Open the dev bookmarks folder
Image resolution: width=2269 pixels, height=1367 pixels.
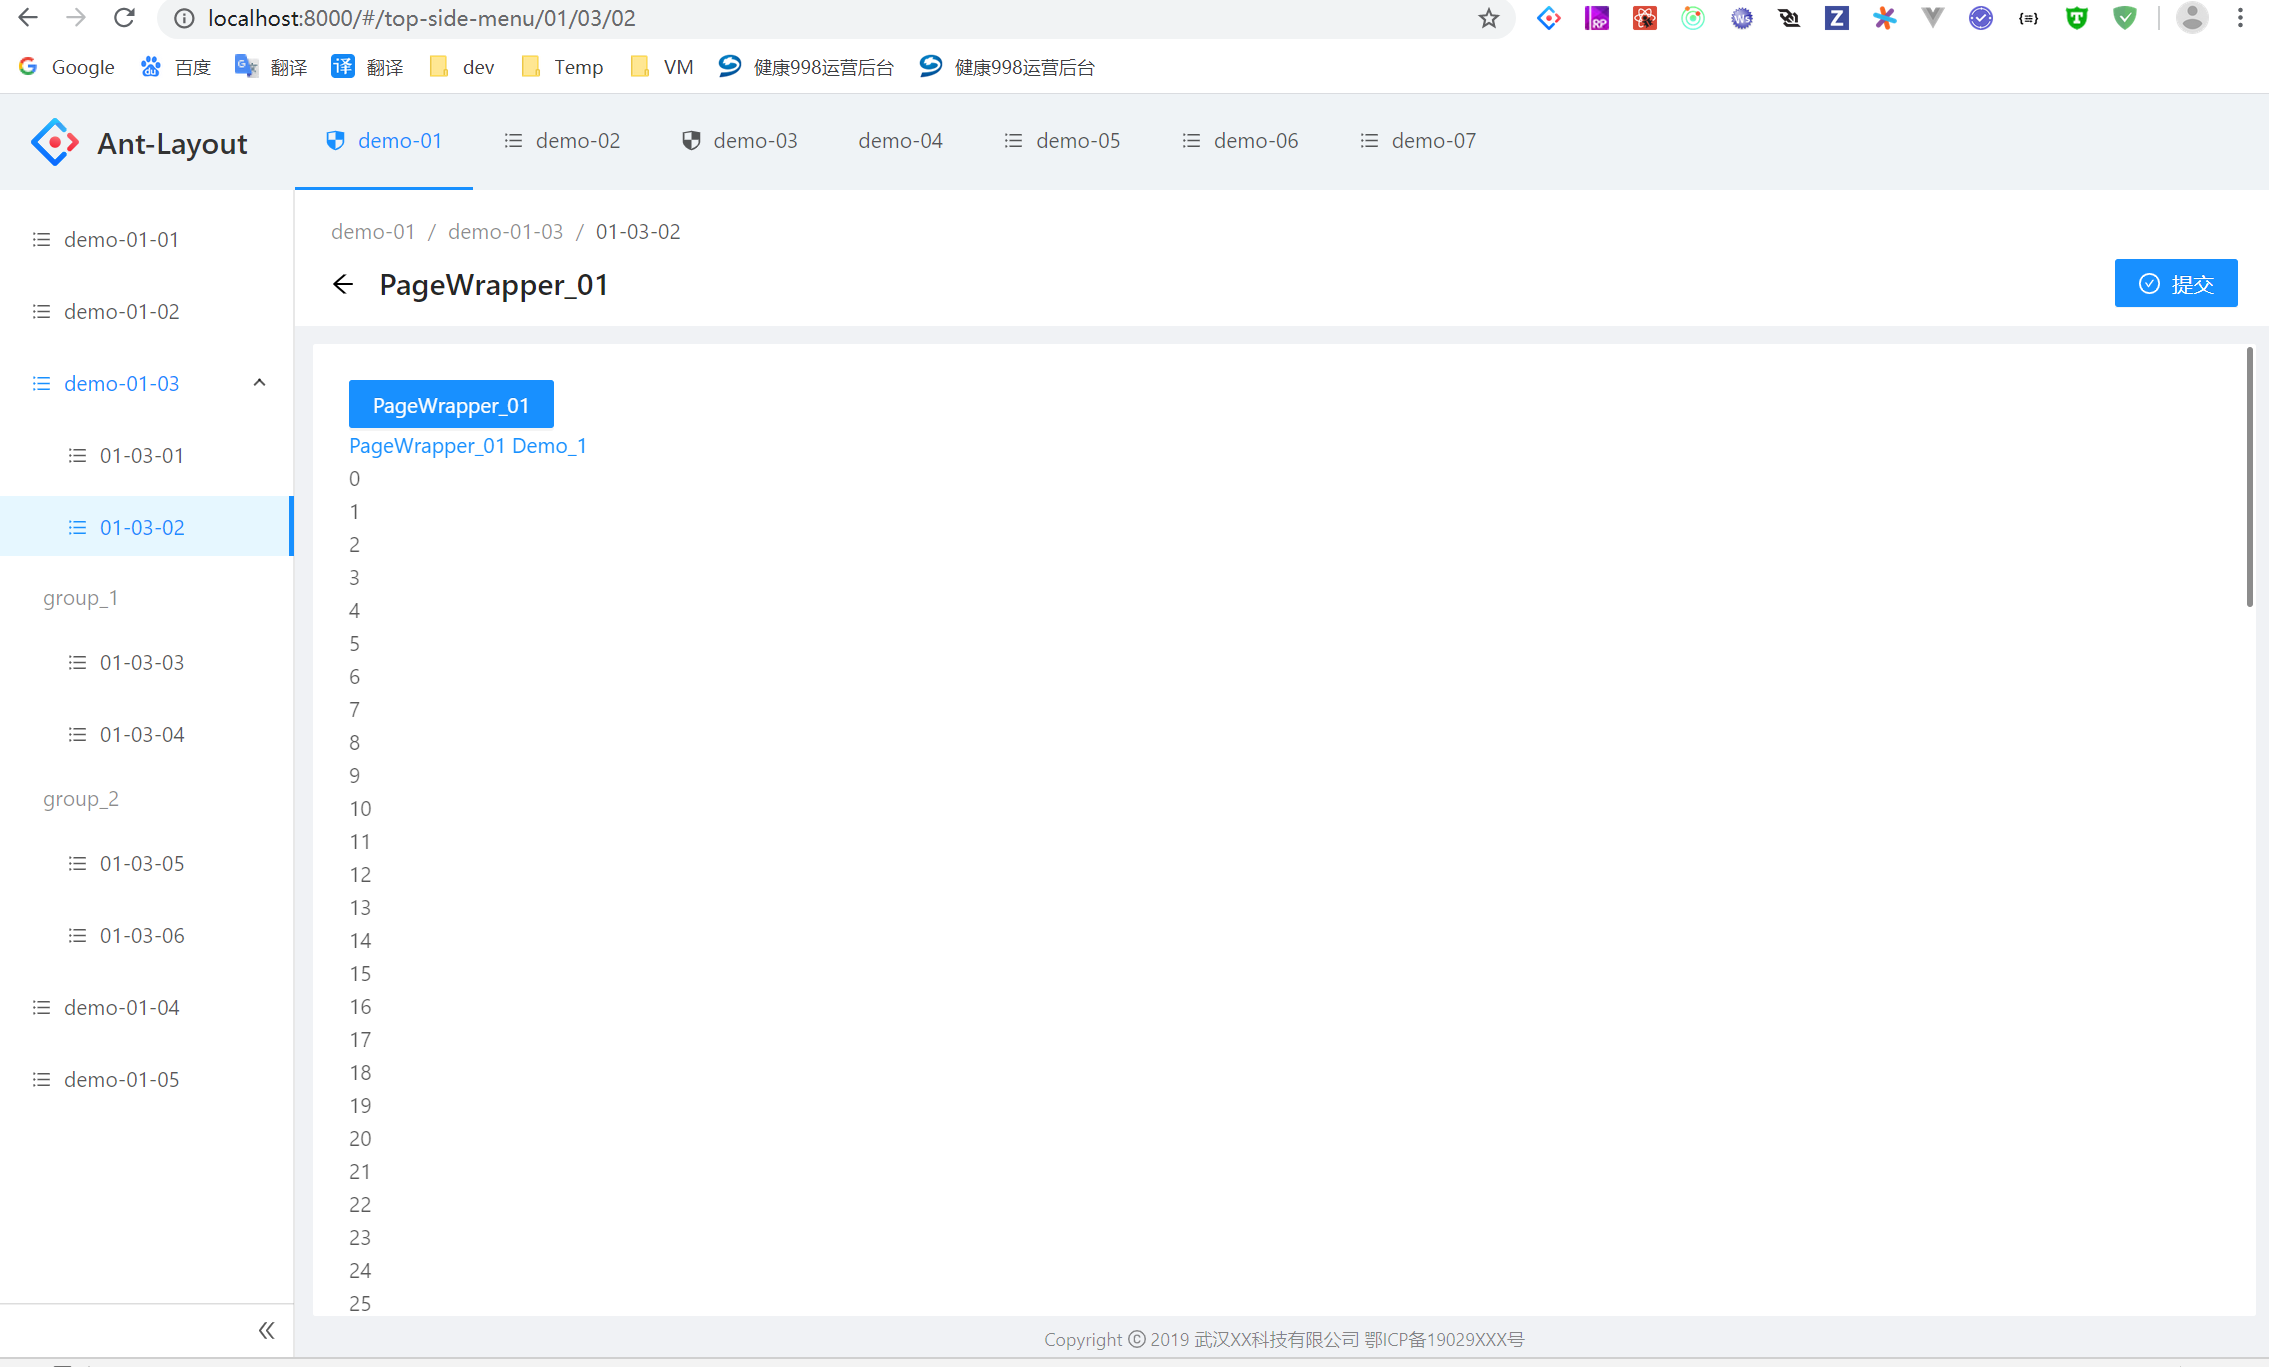pyautogui.click(x=462, y=67)
